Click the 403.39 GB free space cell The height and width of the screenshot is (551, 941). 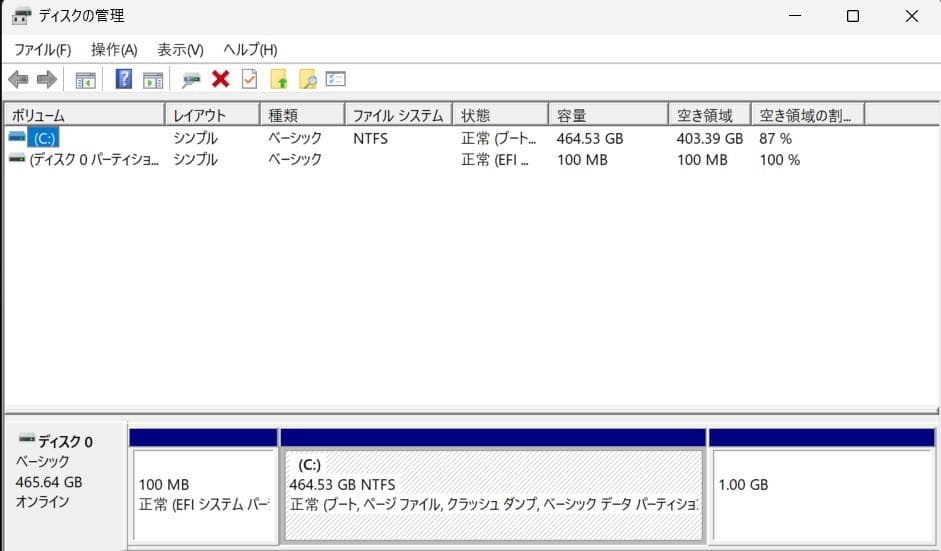point(710,139)
